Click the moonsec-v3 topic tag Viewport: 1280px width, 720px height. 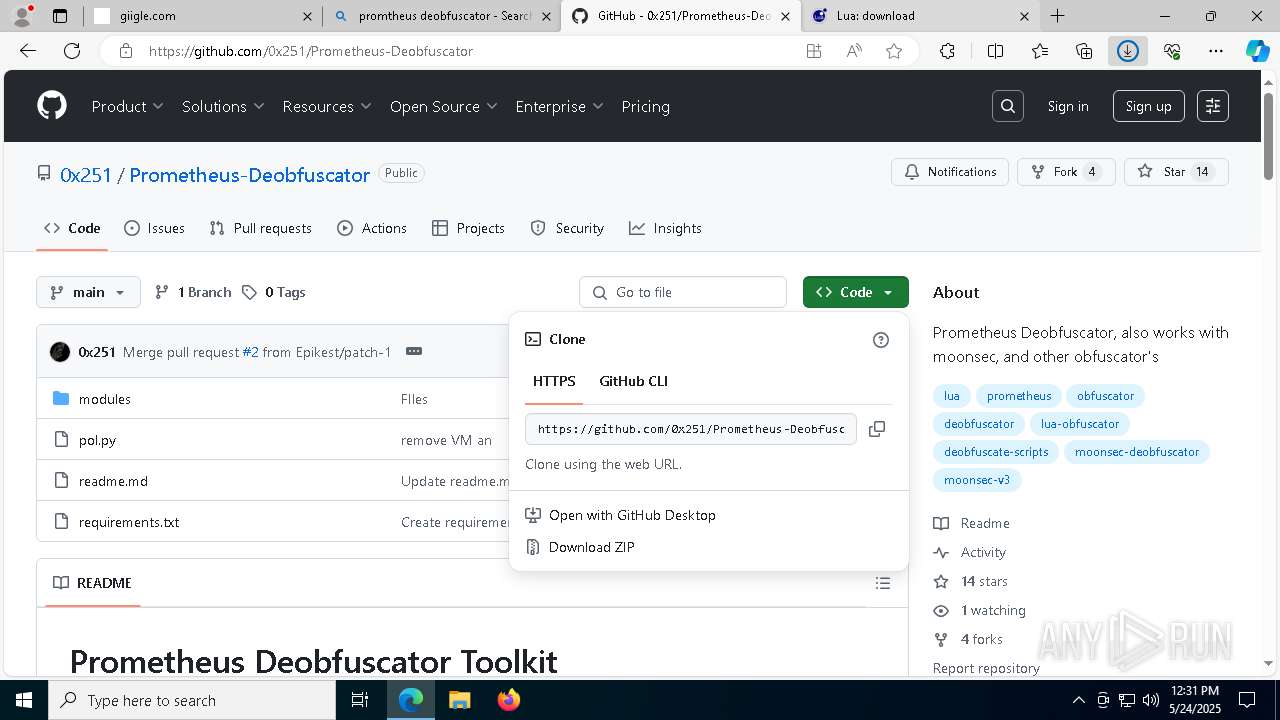[977, 480]
